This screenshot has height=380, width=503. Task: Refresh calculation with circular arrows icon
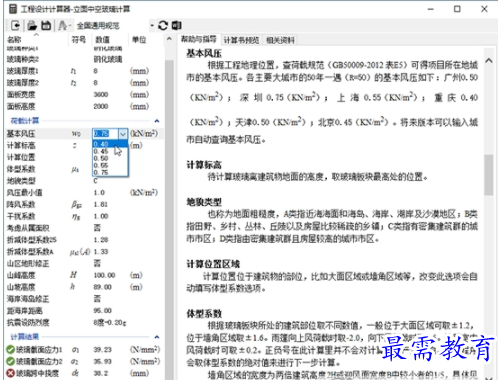point(163,25)
